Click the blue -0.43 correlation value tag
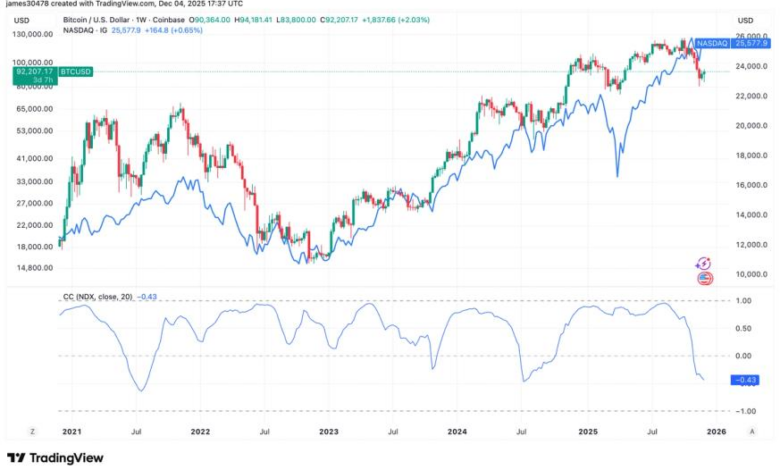780x470 pixels. click(x=744, y=379)
